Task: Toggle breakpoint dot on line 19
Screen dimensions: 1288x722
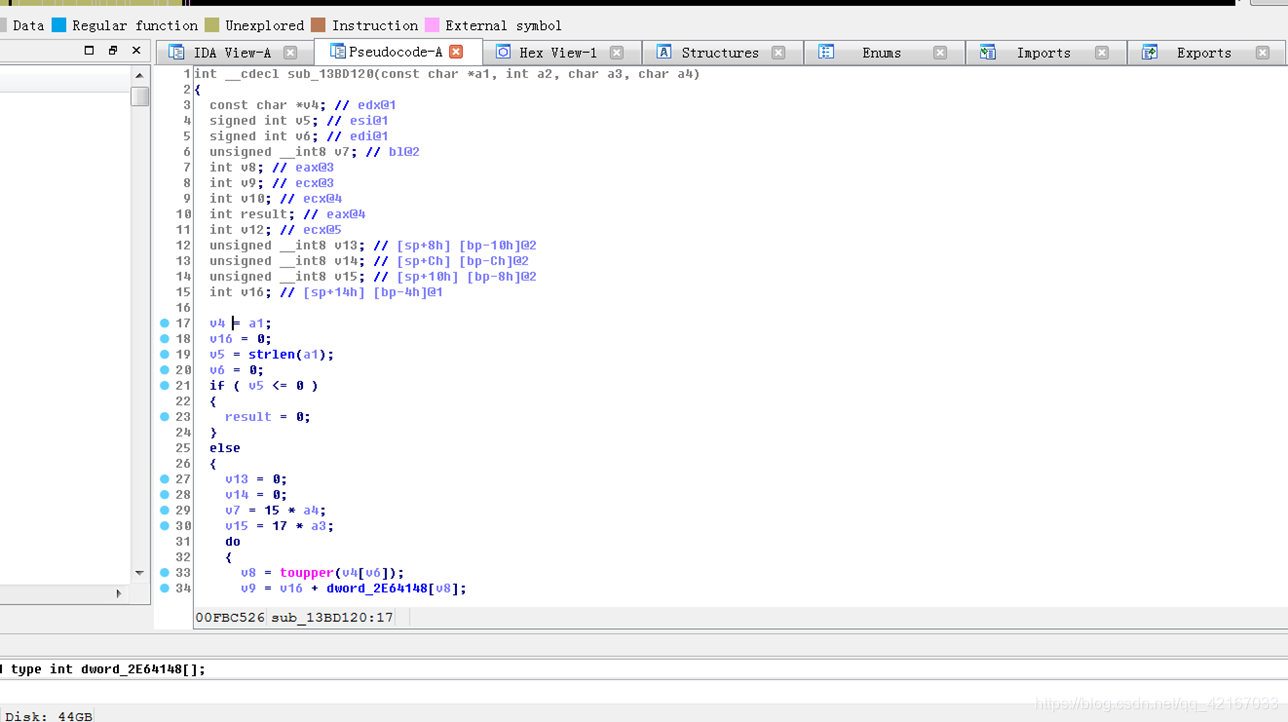Action: coord(164,354)
